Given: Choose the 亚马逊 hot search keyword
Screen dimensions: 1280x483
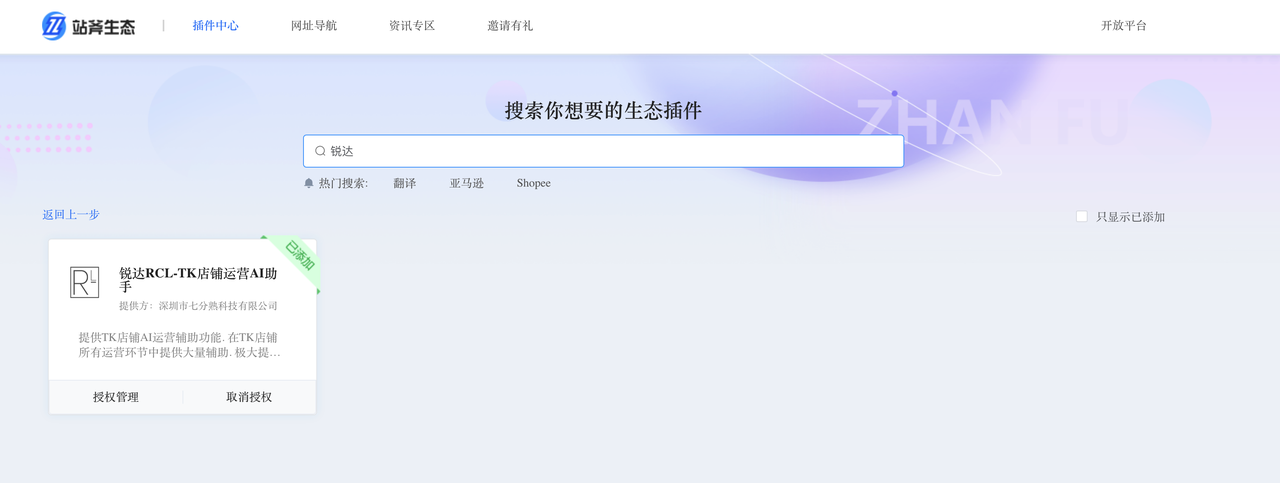Looking at the screenshot, I should tap(467, 183).
